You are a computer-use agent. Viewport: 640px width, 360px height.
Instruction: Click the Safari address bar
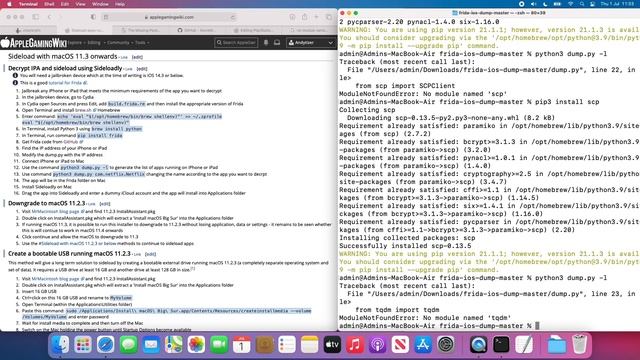click(169, 17)
